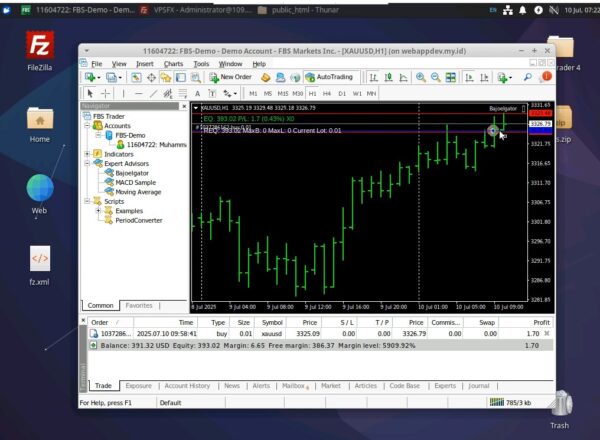Expand the Examples scripts node
This screenshot has width=600, height=440.
coord(98,210)
